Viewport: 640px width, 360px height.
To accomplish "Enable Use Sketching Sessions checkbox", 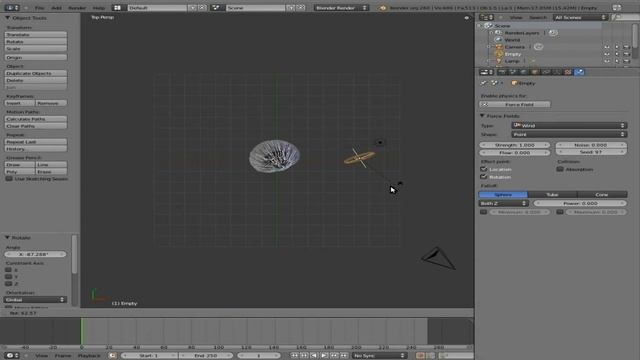I will 9,179.
